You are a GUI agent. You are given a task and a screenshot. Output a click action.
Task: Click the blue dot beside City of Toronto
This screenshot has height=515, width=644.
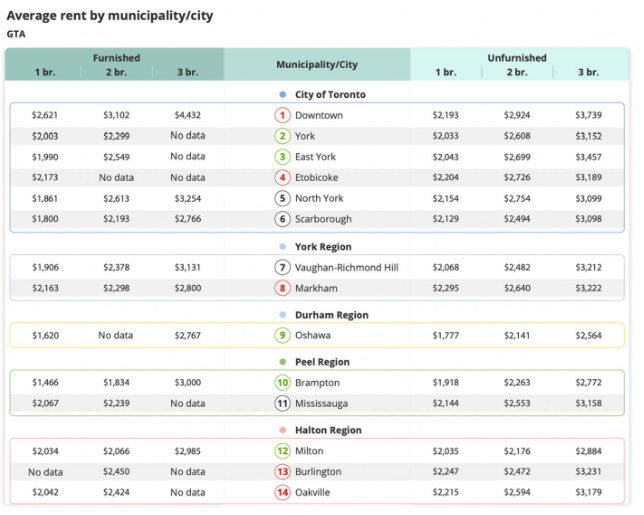coord(284,95)
